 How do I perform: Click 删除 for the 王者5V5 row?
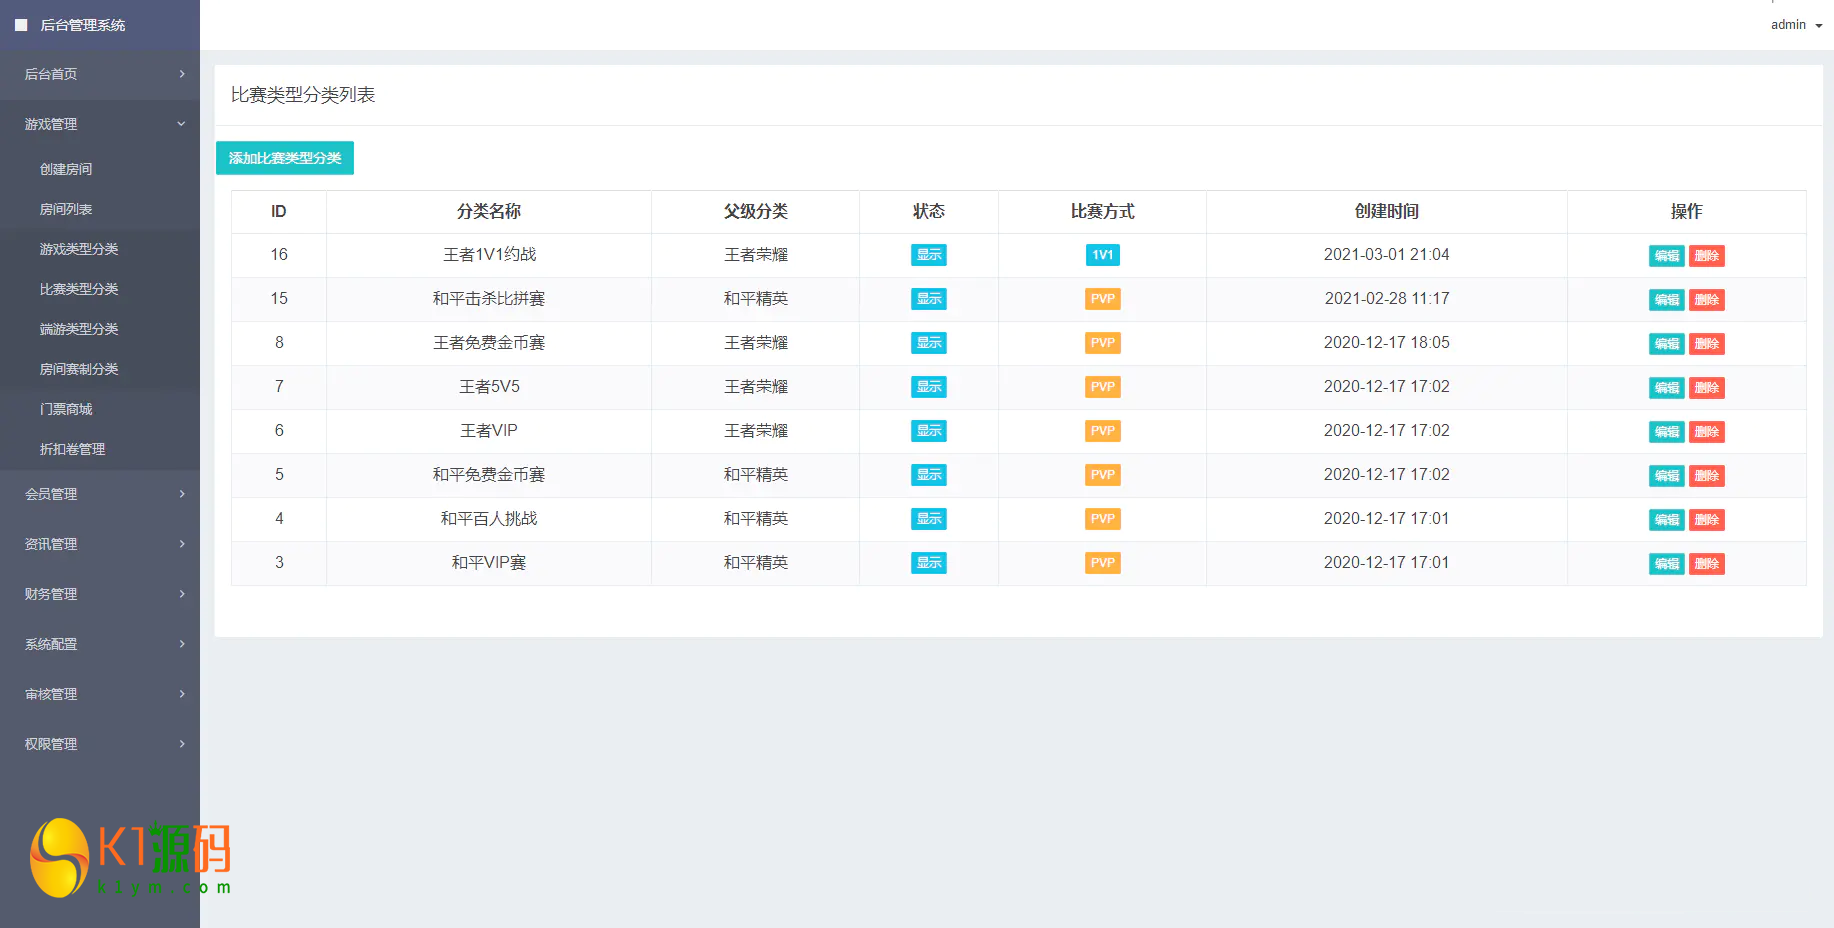(1706, 388)
